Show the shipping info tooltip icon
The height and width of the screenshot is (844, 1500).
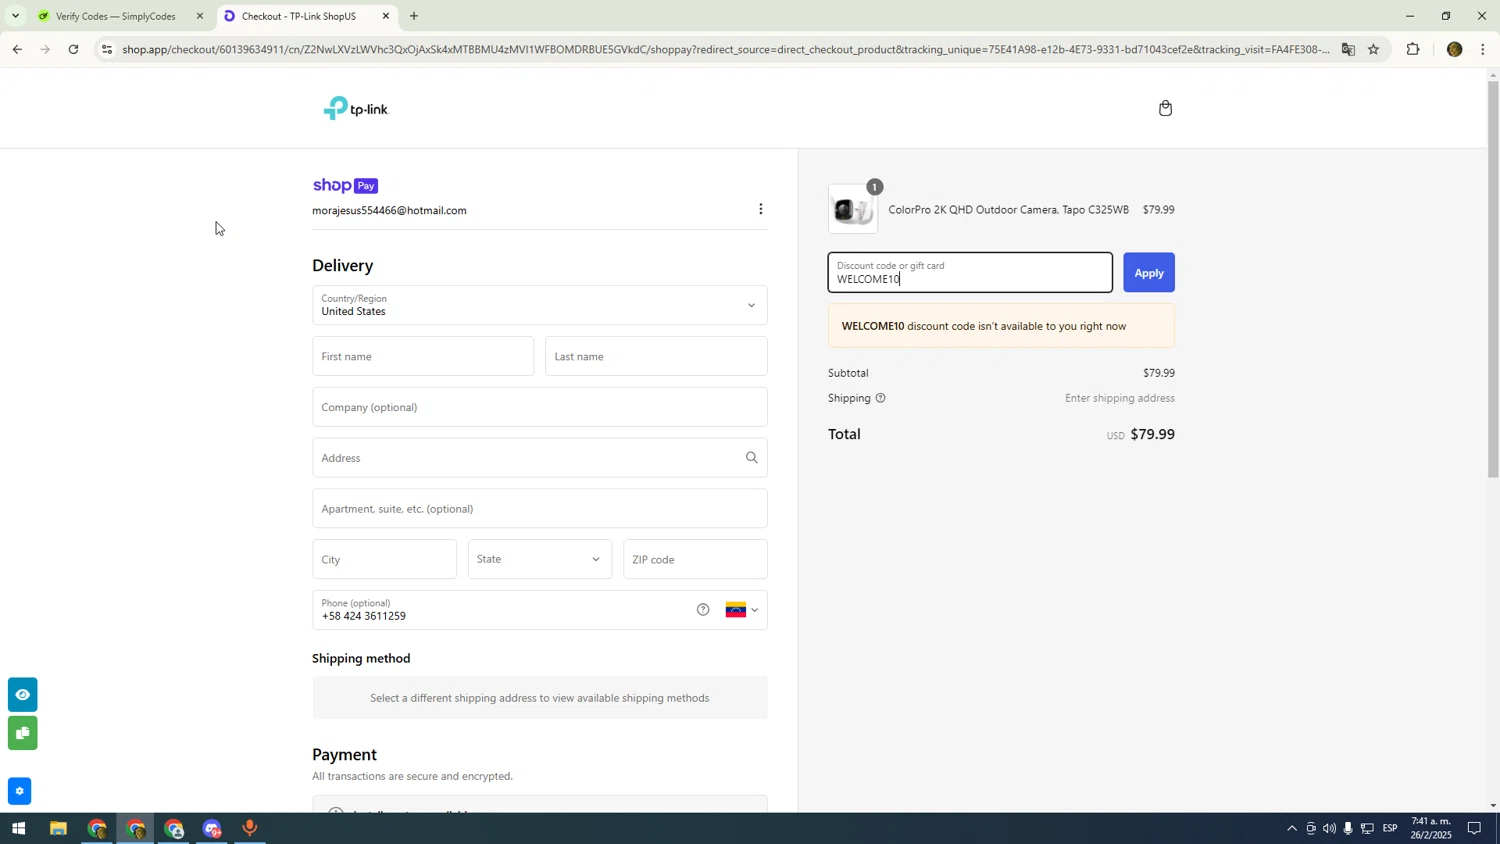point(880,398)
